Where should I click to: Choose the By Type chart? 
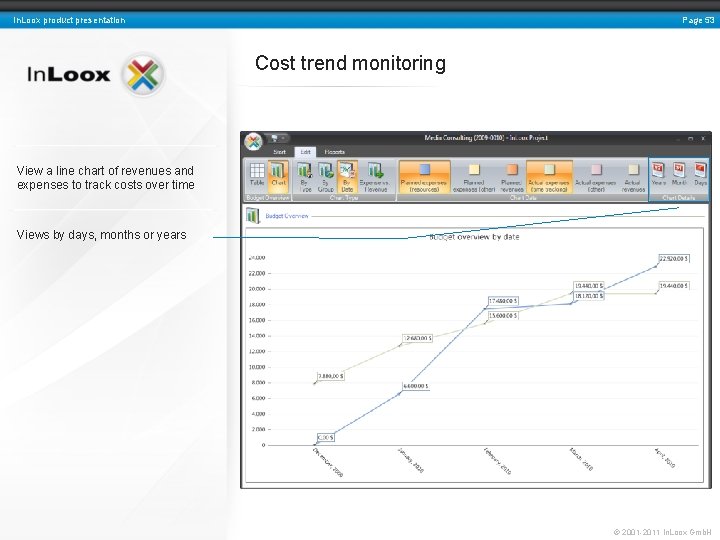304,177
